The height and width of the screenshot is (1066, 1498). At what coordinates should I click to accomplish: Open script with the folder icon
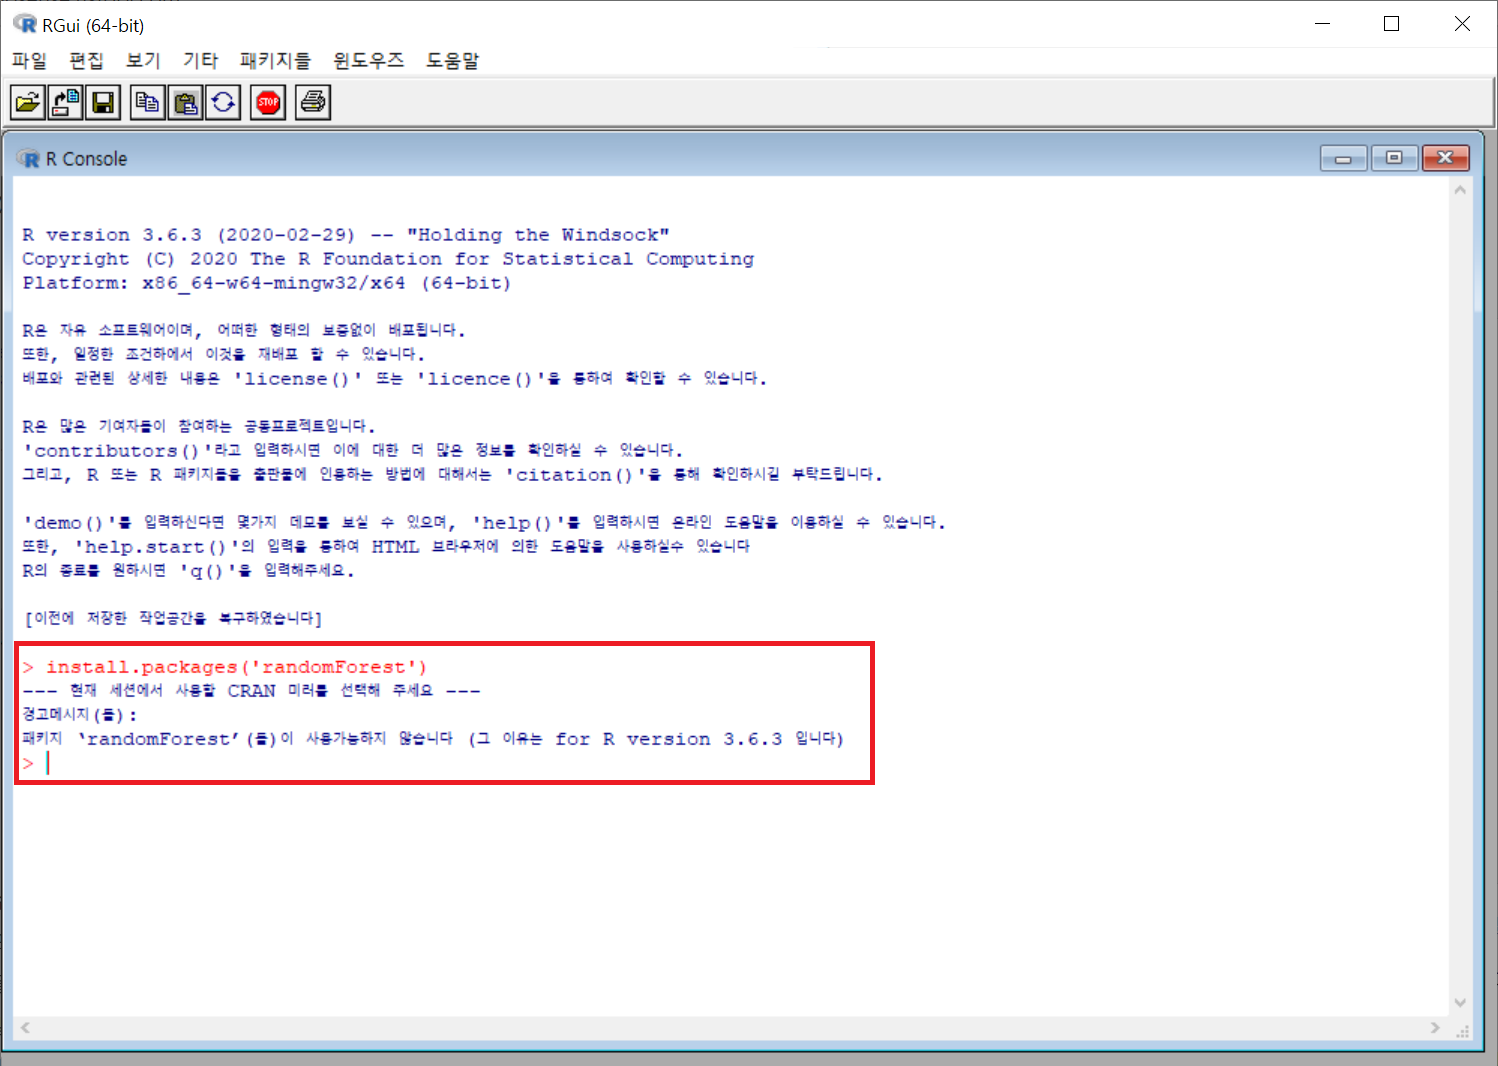click(28, 102)
